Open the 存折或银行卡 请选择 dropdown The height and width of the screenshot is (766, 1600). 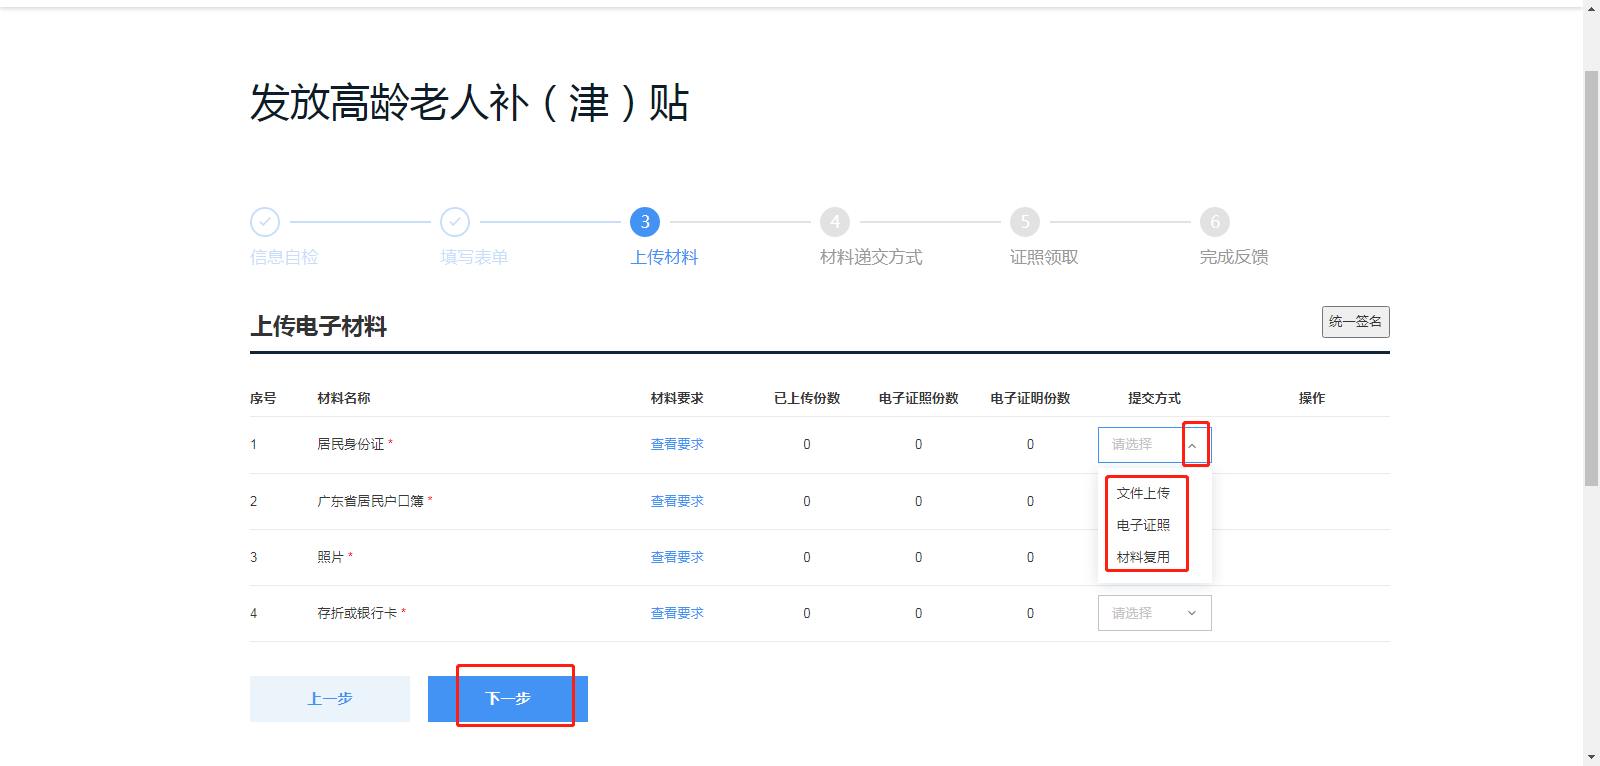[1155, 613]
